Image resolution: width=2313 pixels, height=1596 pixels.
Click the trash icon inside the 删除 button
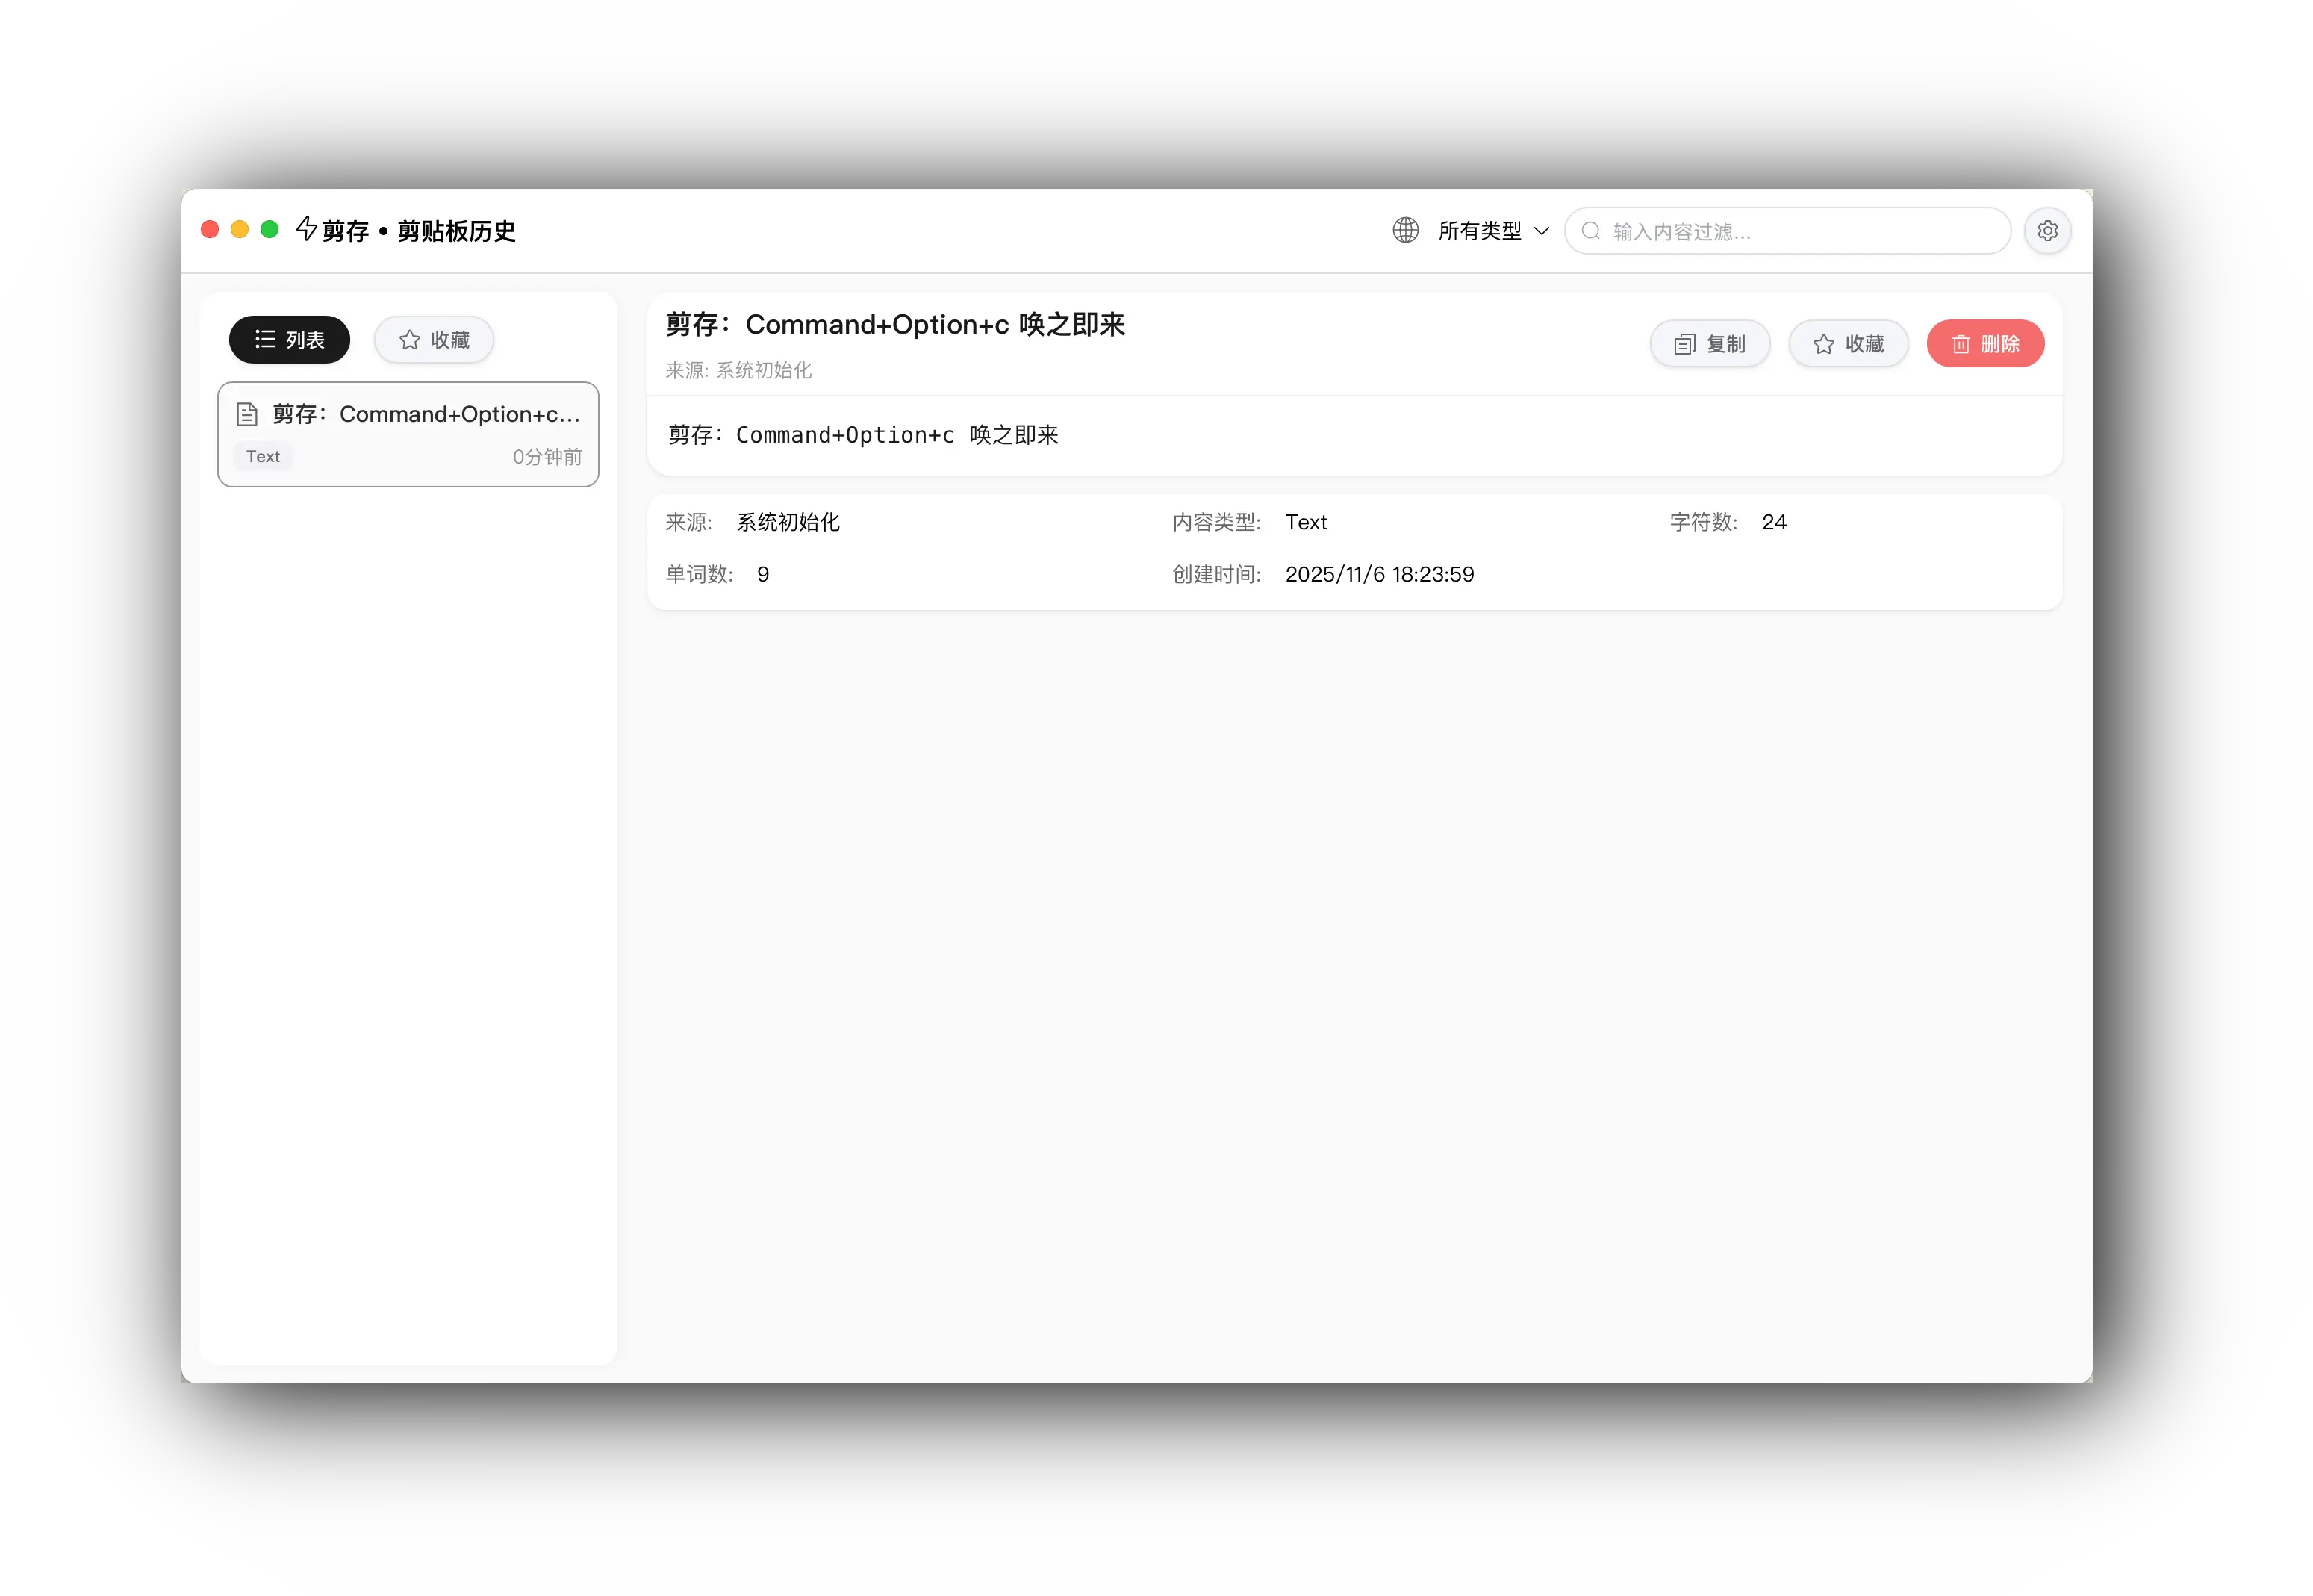click(x=1963, y=343)
